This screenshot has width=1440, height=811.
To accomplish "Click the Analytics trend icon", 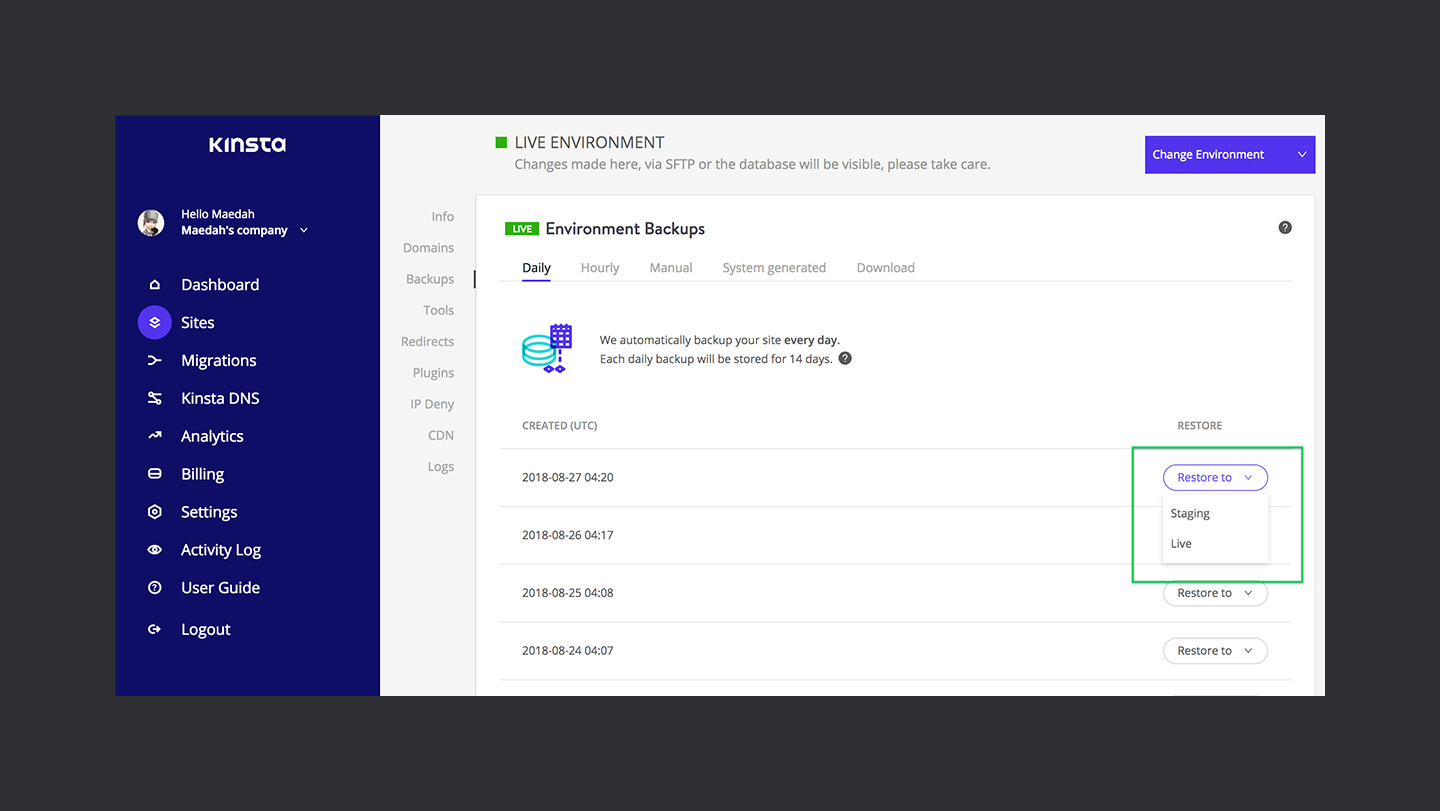I will (154, 436).
